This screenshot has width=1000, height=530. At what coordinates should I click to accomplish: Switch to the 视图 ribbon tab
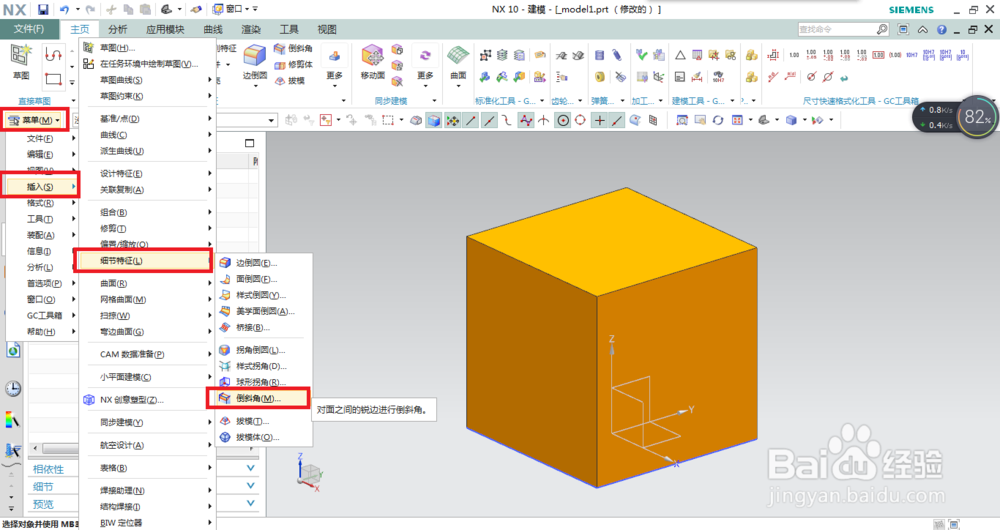point(327,29)
